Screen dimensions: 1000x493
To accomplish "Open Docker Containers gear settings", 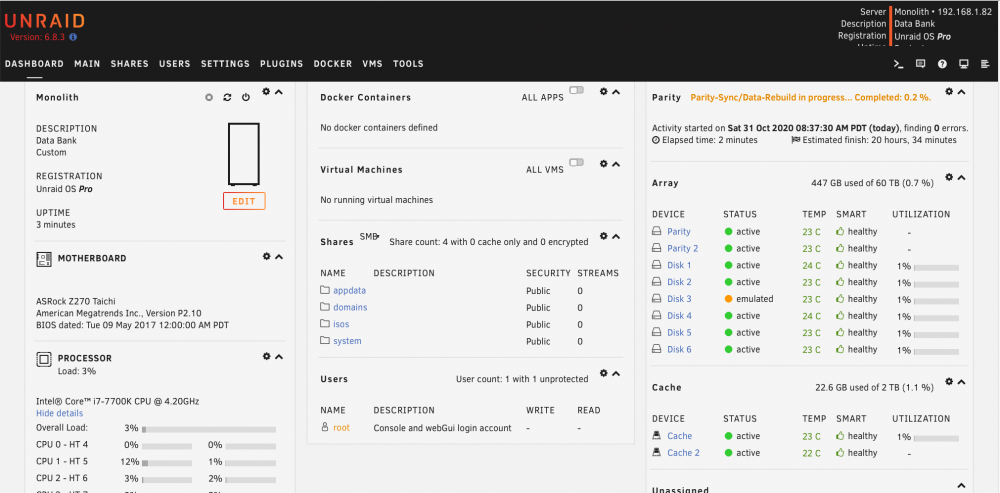I will tap(603, 92).
